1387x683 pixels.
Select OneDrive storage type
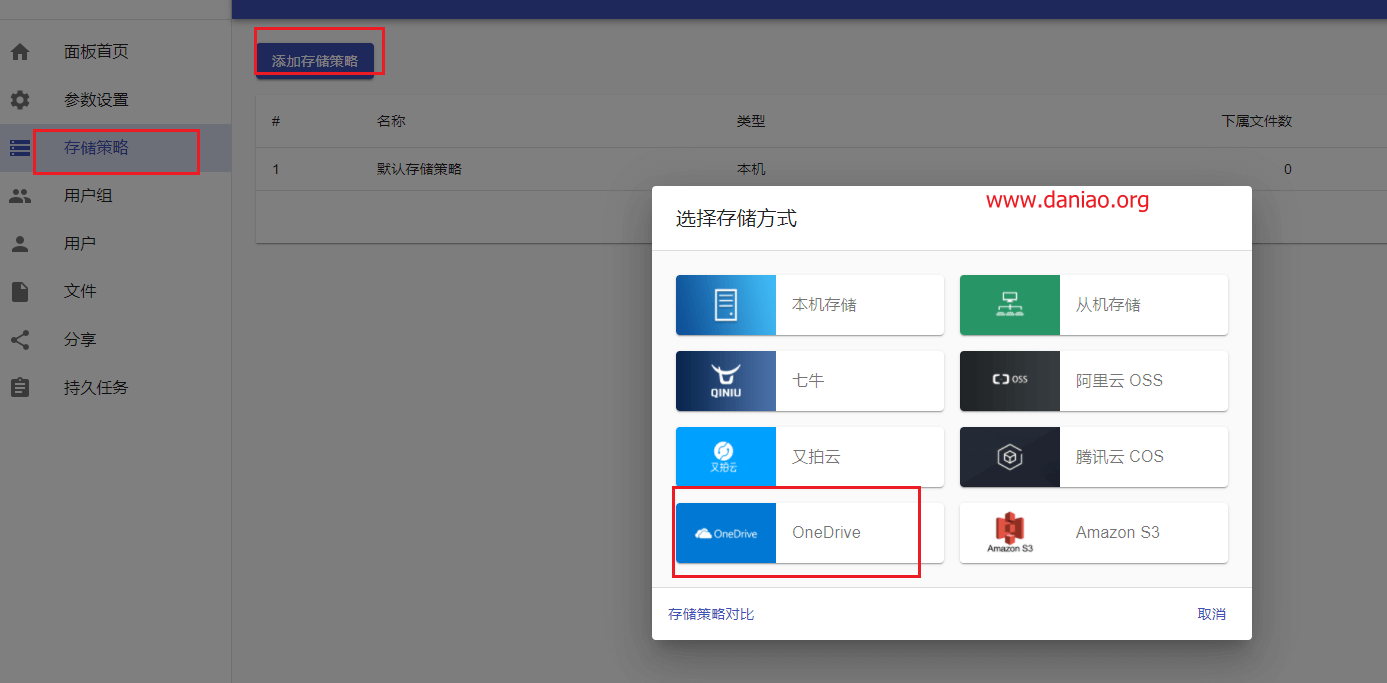tap(810, 533)
